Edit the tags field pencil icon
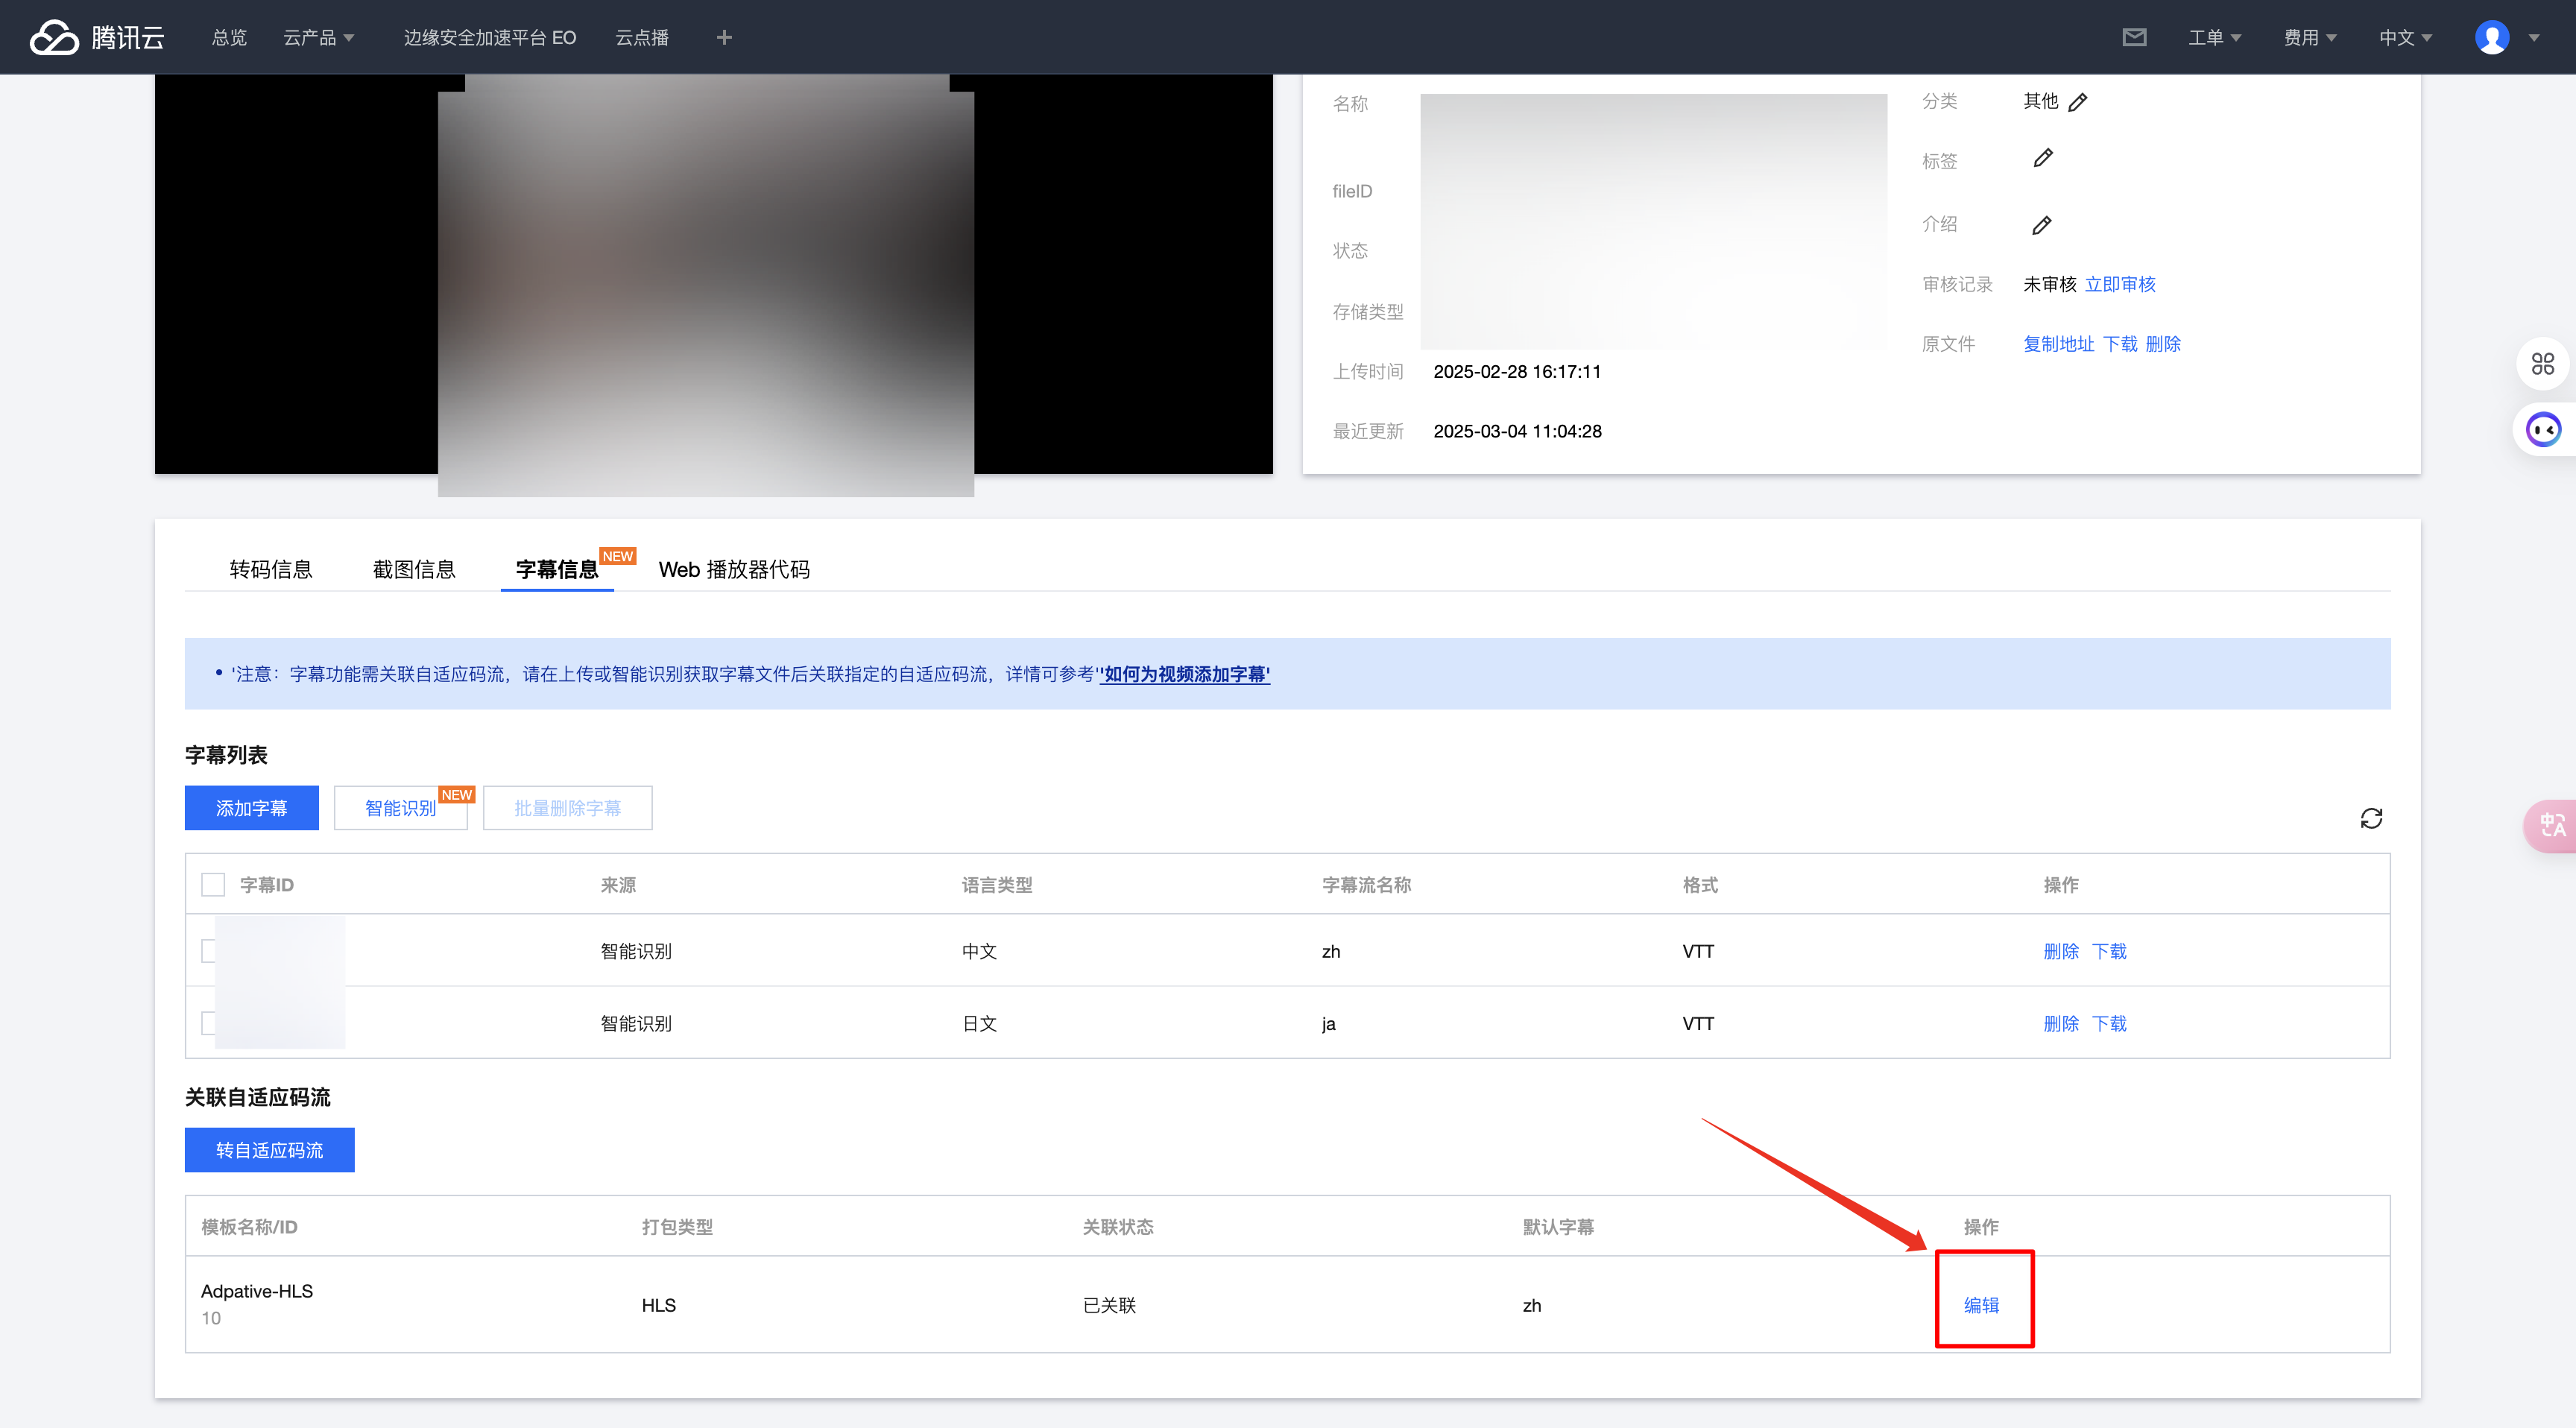Screen dimensions: 2576x1428 (x=2043, y=158)
